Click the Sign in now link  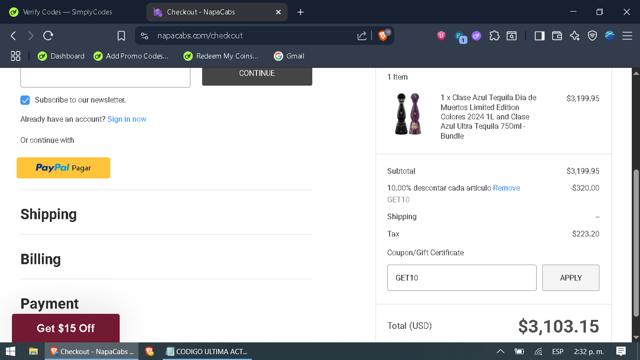pyautogui.click(x=127, y=119)
